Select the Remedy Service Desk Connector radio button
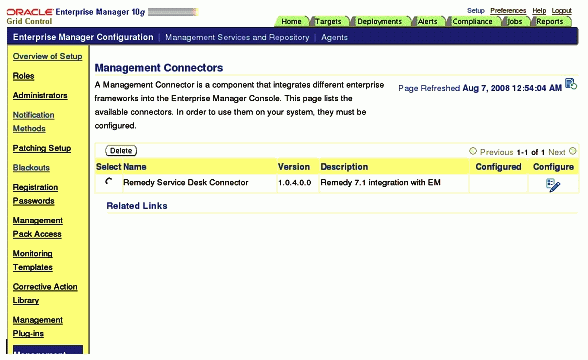This screenshot has width=588, height=360. [109, 182]
